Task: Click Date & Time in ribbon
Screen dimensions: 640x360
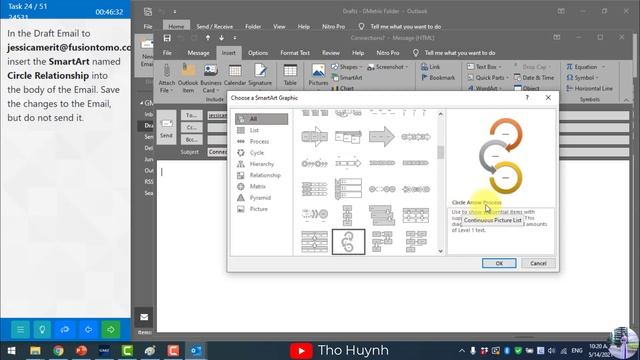Action: coord(534,78)
